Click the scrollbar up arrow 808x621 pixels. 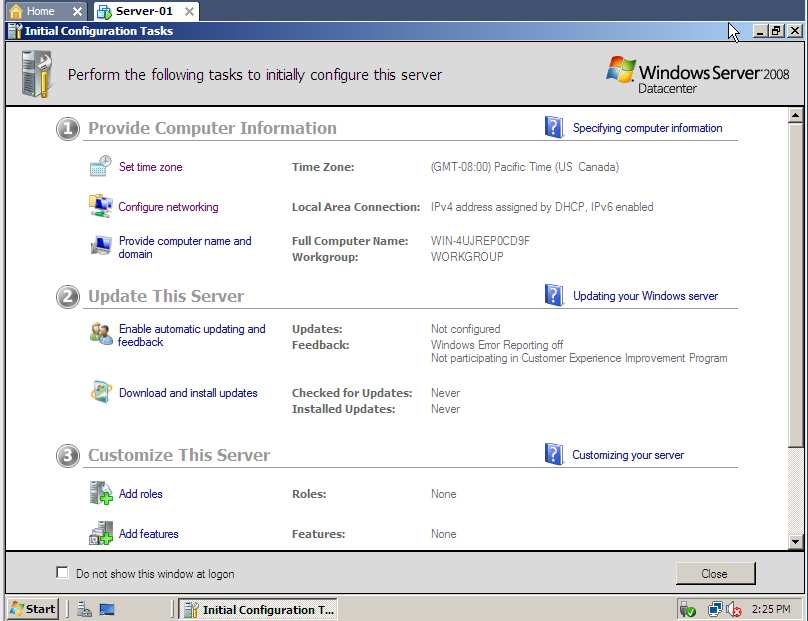(795, 115)
